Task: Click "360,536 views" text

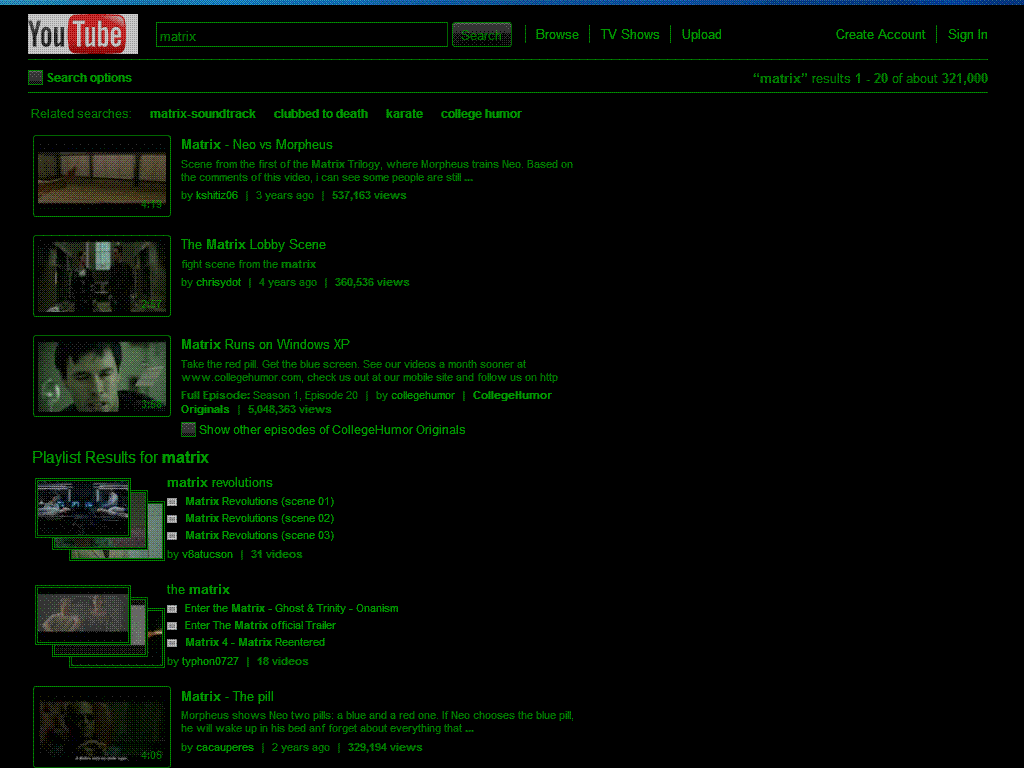Action: pos(372,282)
